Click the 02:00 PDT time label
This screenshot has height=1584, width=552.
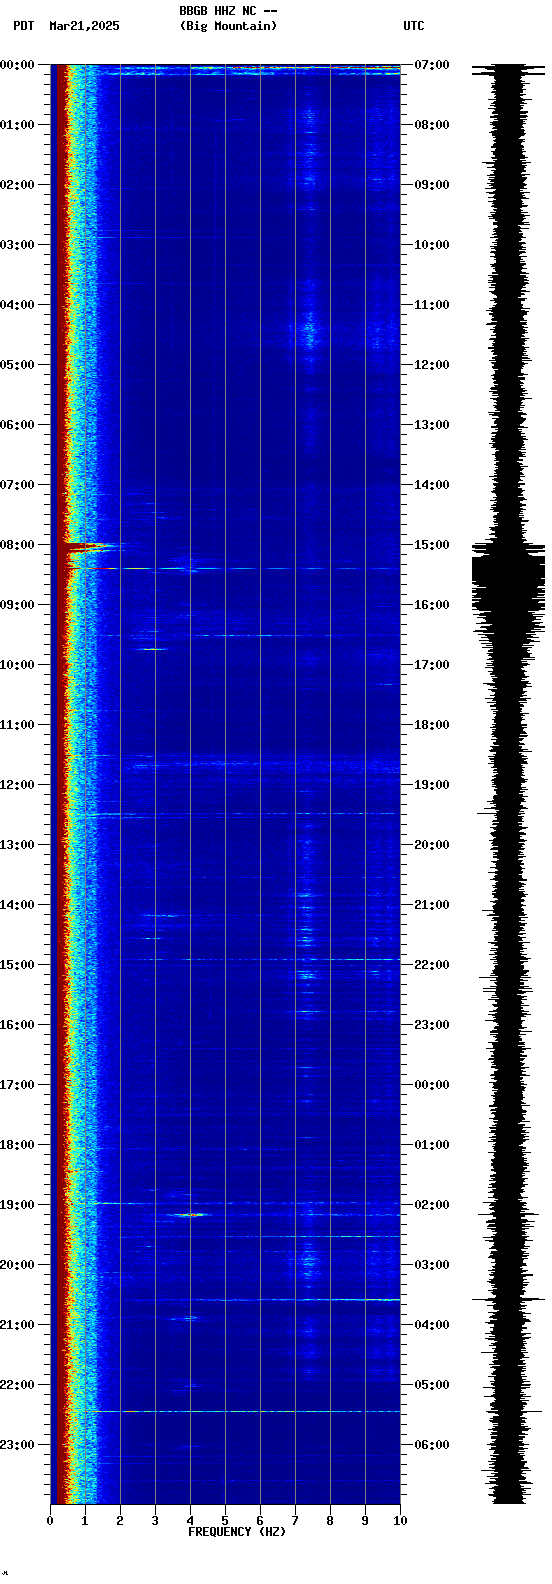[x=18, y=185]
